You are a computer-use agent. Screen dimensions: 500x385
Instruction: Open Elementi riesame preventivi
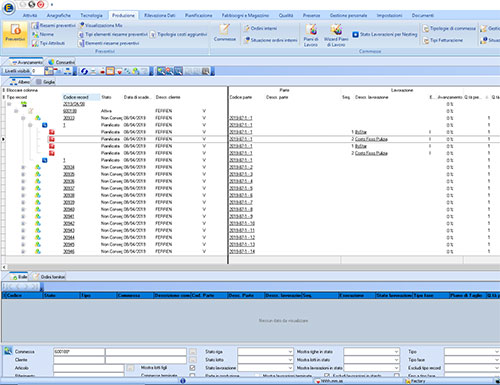pyautogui.click(x=109, y=43)
